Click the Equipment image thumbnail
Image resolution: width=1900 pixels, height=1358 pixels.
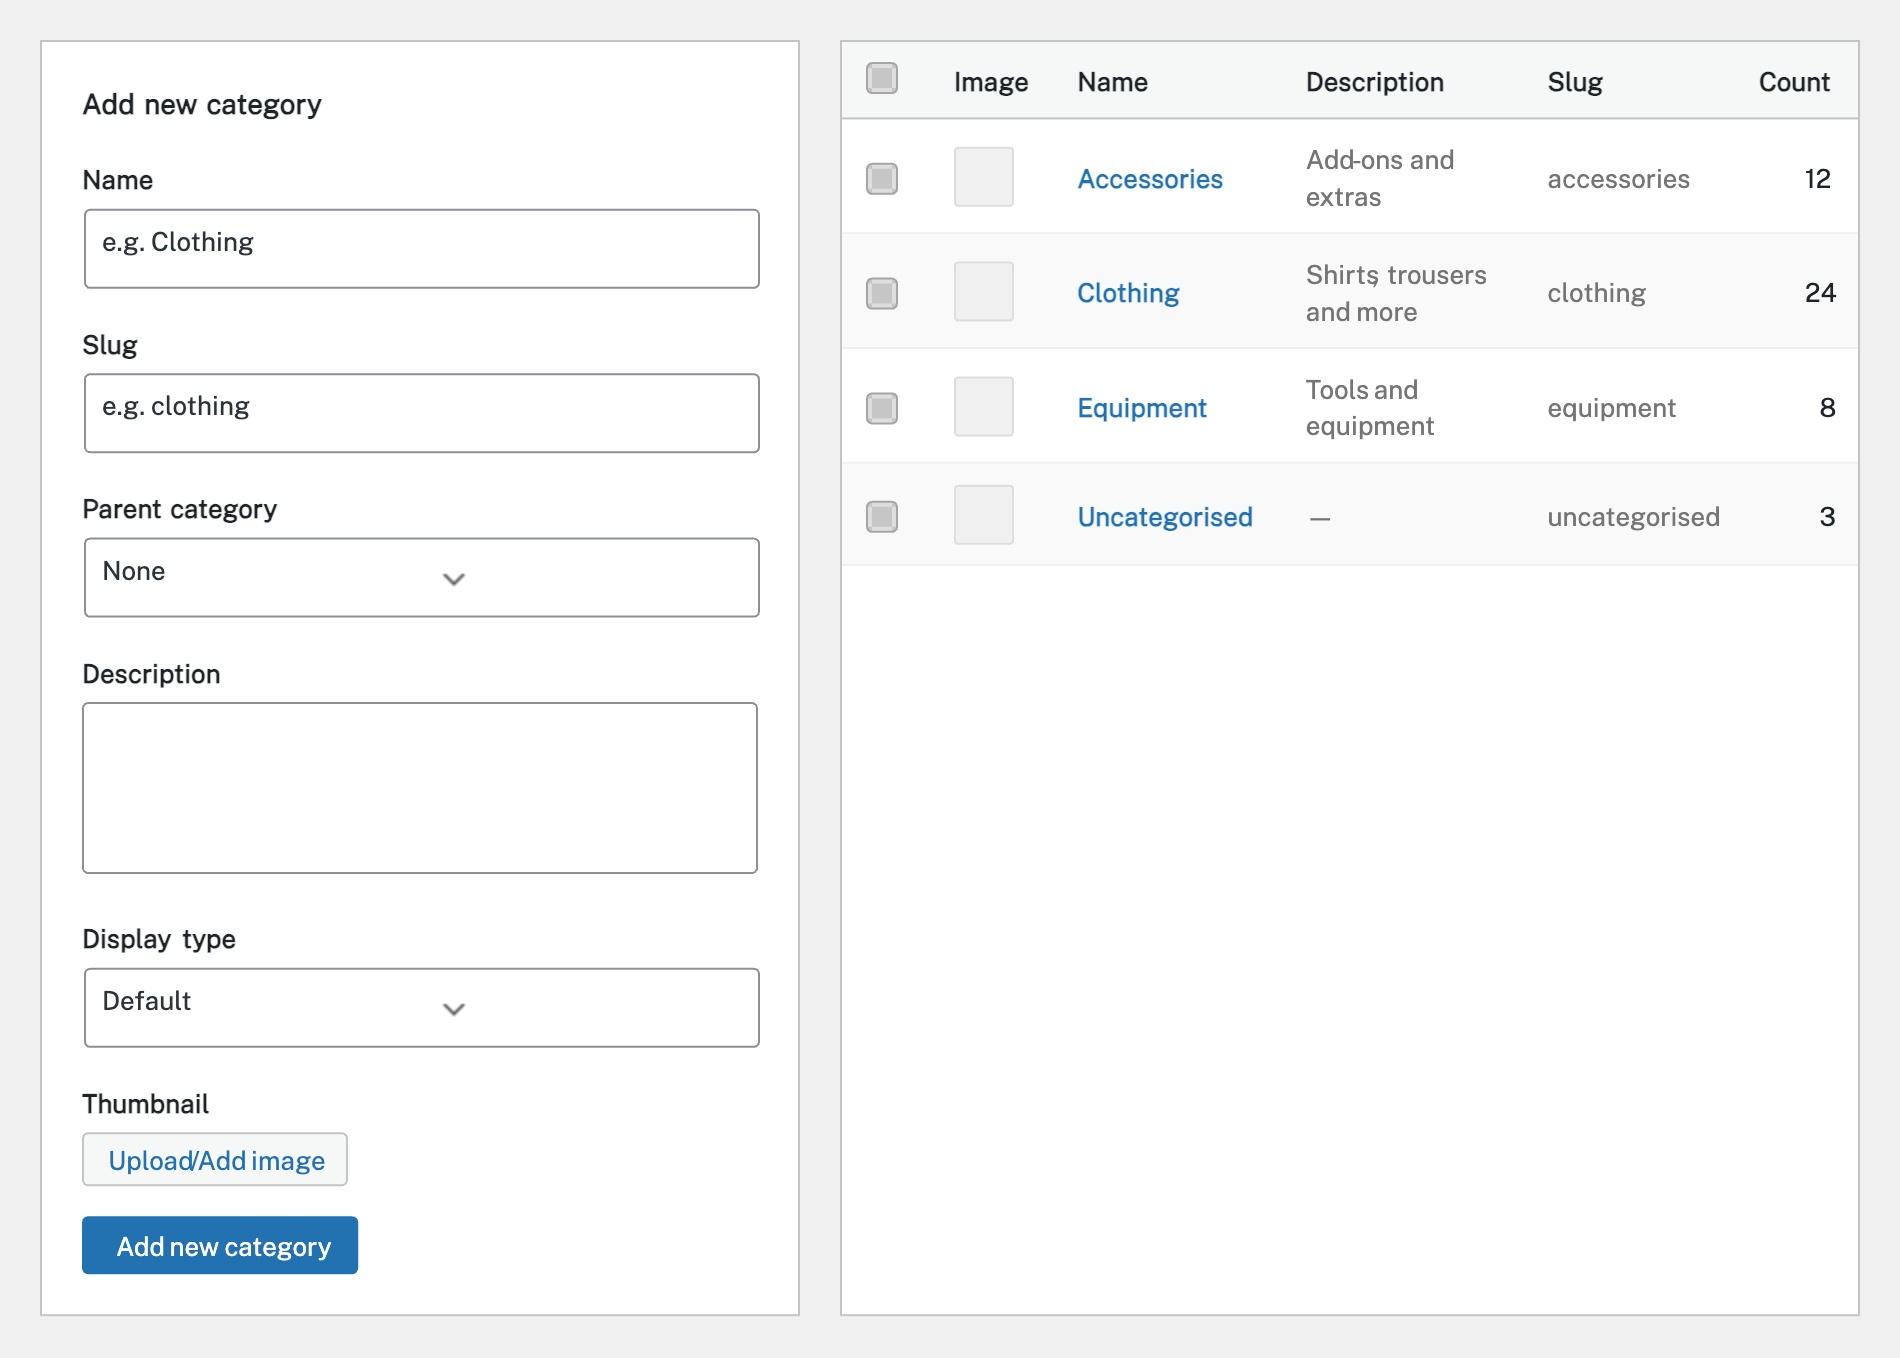click(x=984, y=406)
